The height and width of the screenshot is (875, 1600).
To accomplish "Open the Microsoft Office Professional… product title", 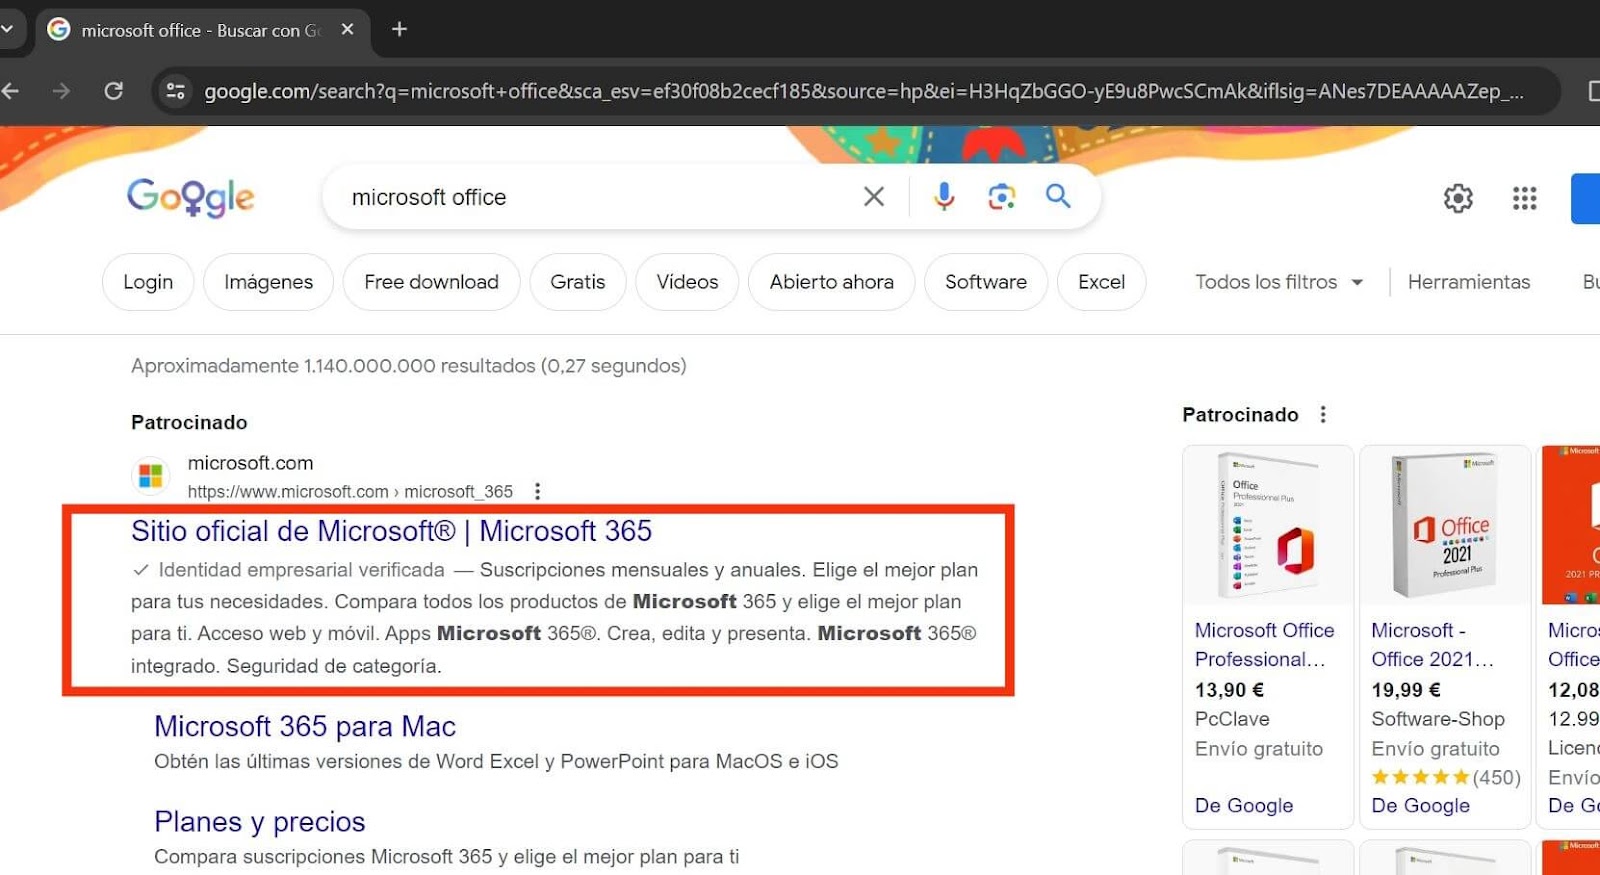I will coord(1264,644).
